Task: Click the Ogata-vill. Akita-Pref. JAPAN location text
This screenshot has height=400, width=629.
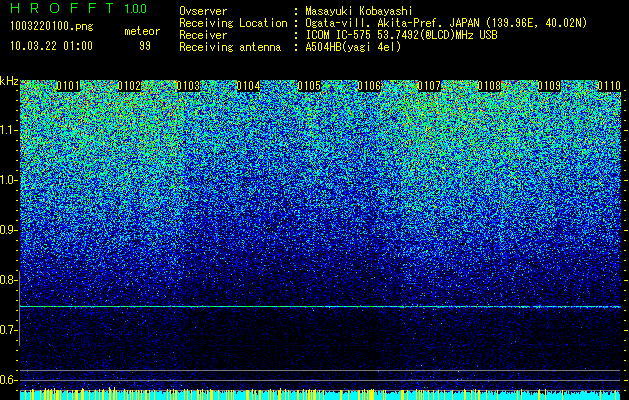Action: pos(446,23)
